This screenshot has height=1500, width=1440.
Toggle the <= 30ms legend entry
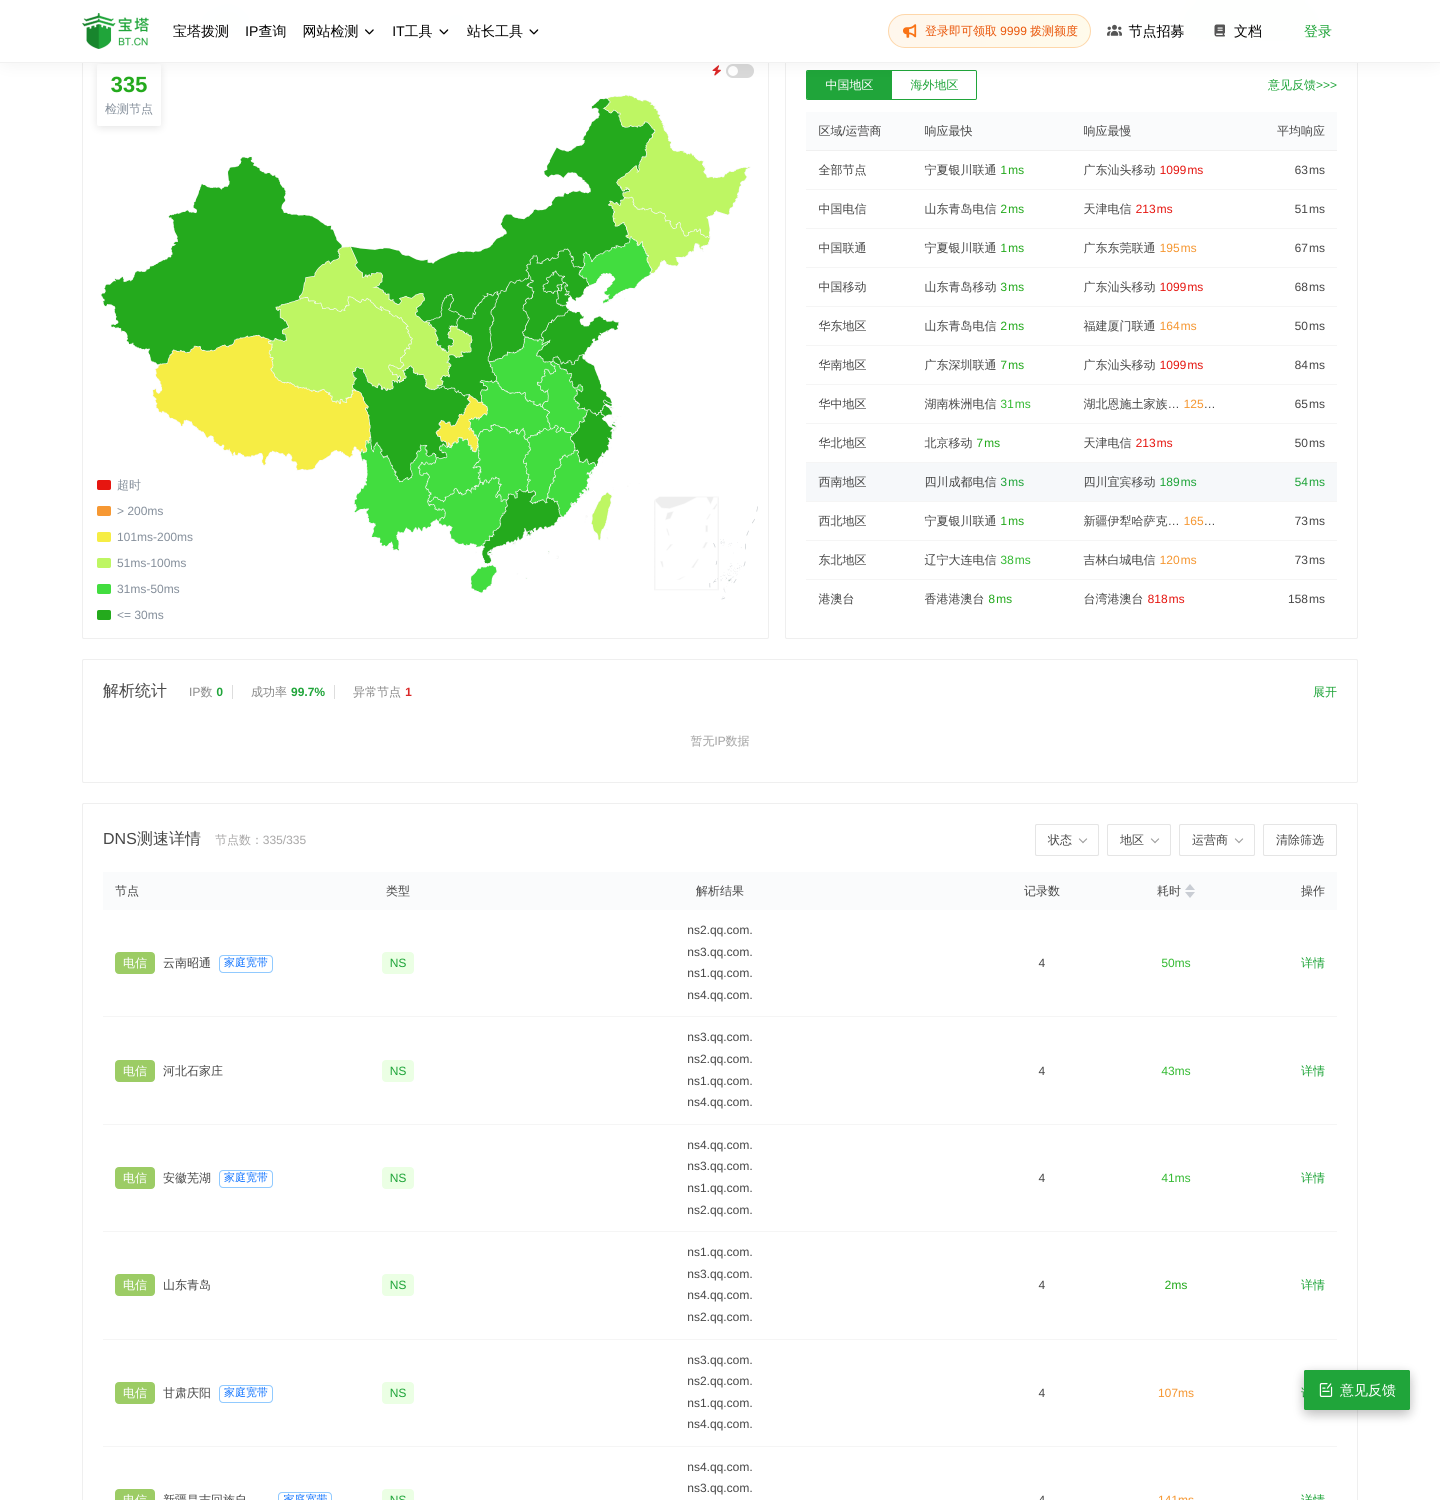pos(130,615)
